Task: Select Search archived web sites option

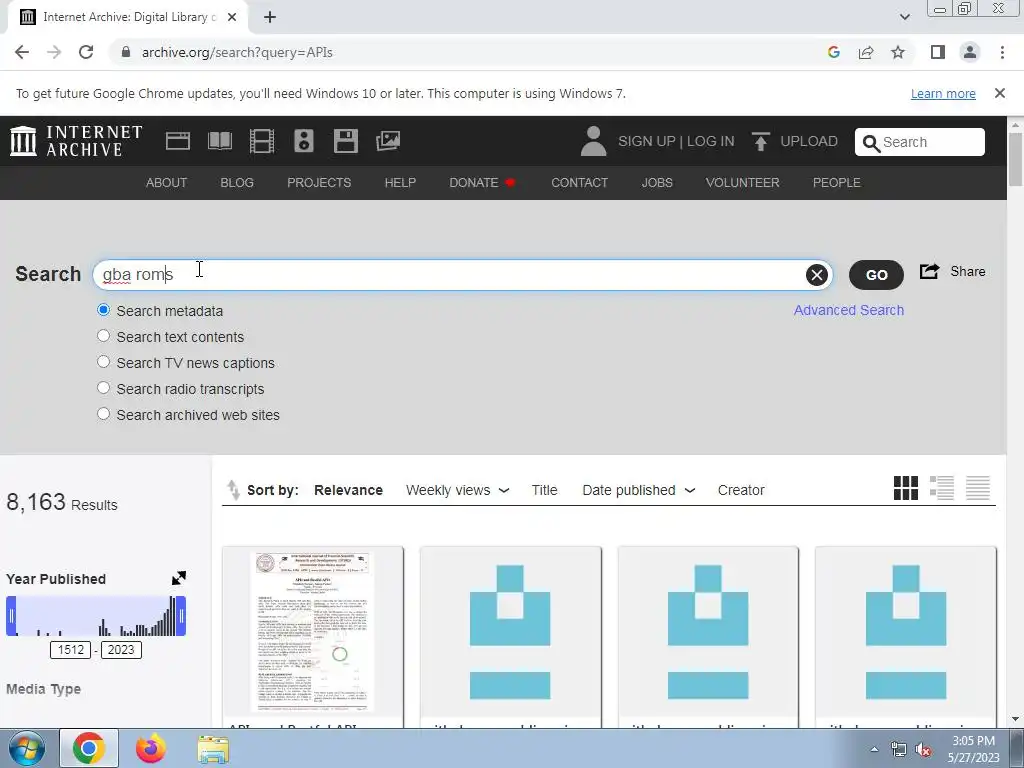Action: click(x=103, y=415)
